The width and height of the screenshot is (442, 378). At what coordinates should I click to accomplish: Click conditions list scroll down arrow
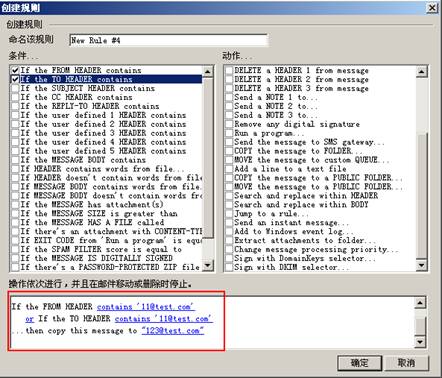coord(208,265)
